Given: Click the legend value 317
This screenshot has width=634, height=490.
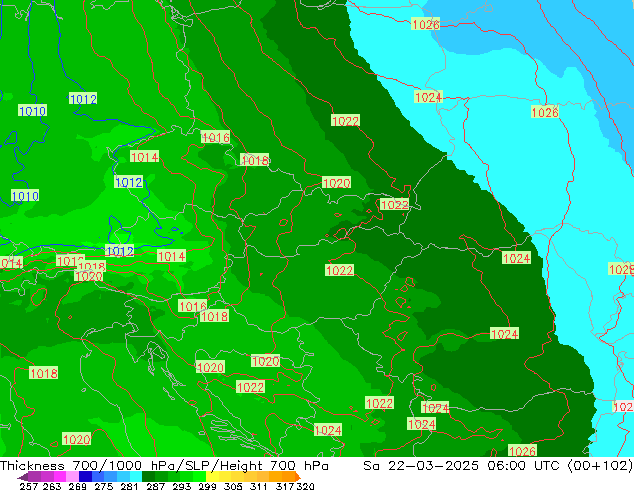Looking at the screenshot, I should (285, 486).
